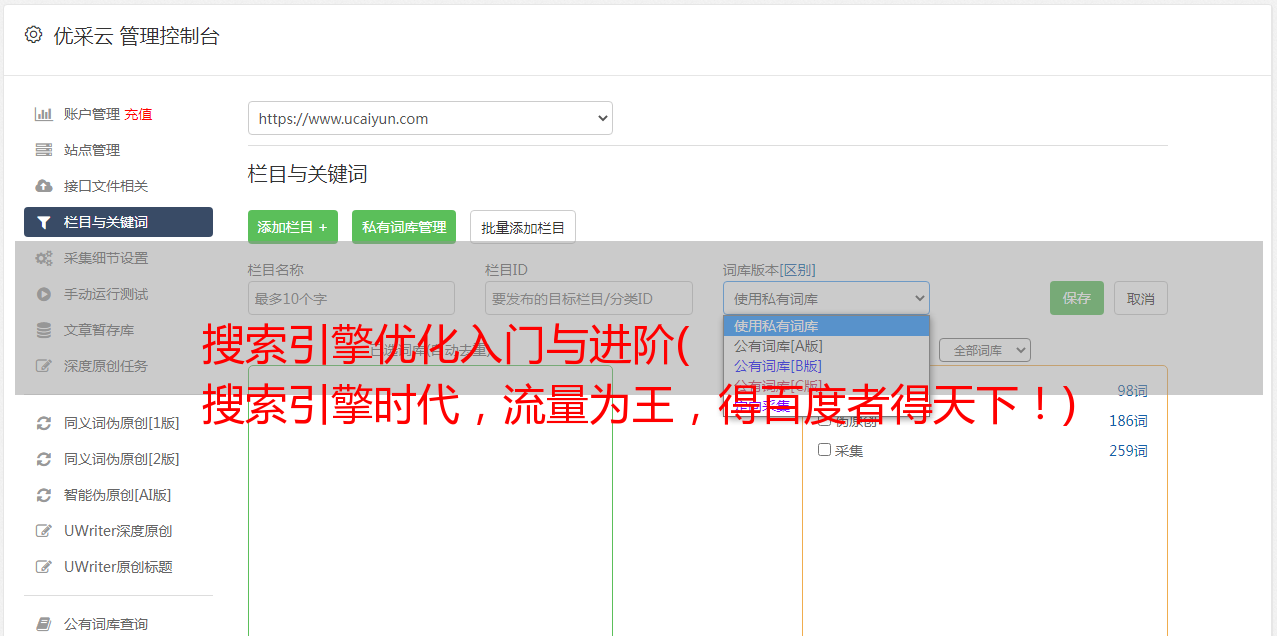Viewport: 1277px width, 636px height.
Task: Click the 栏目与关键词 page heading
Action: point(308,174)
